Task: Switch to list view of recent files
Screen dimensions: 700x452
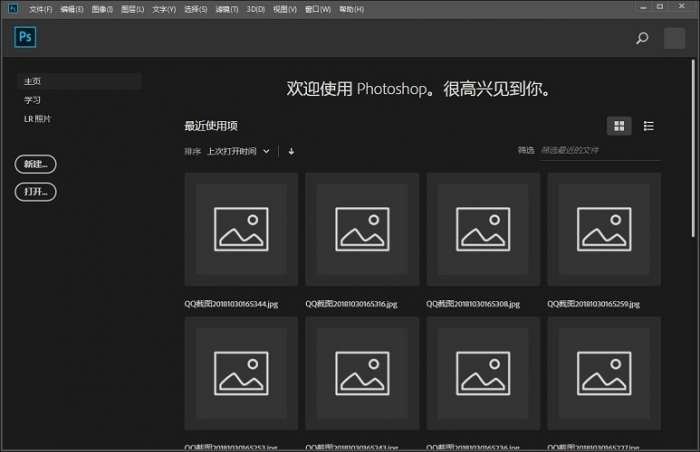Action: pos(648,126)
